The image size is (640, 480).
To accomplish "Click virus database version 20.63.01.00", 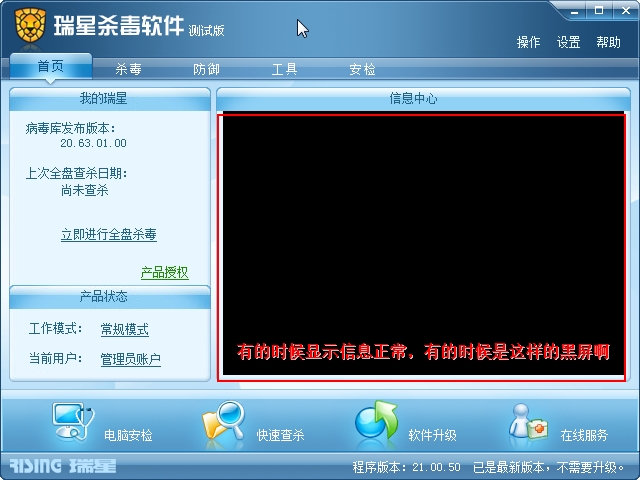I will coord(93,143).
